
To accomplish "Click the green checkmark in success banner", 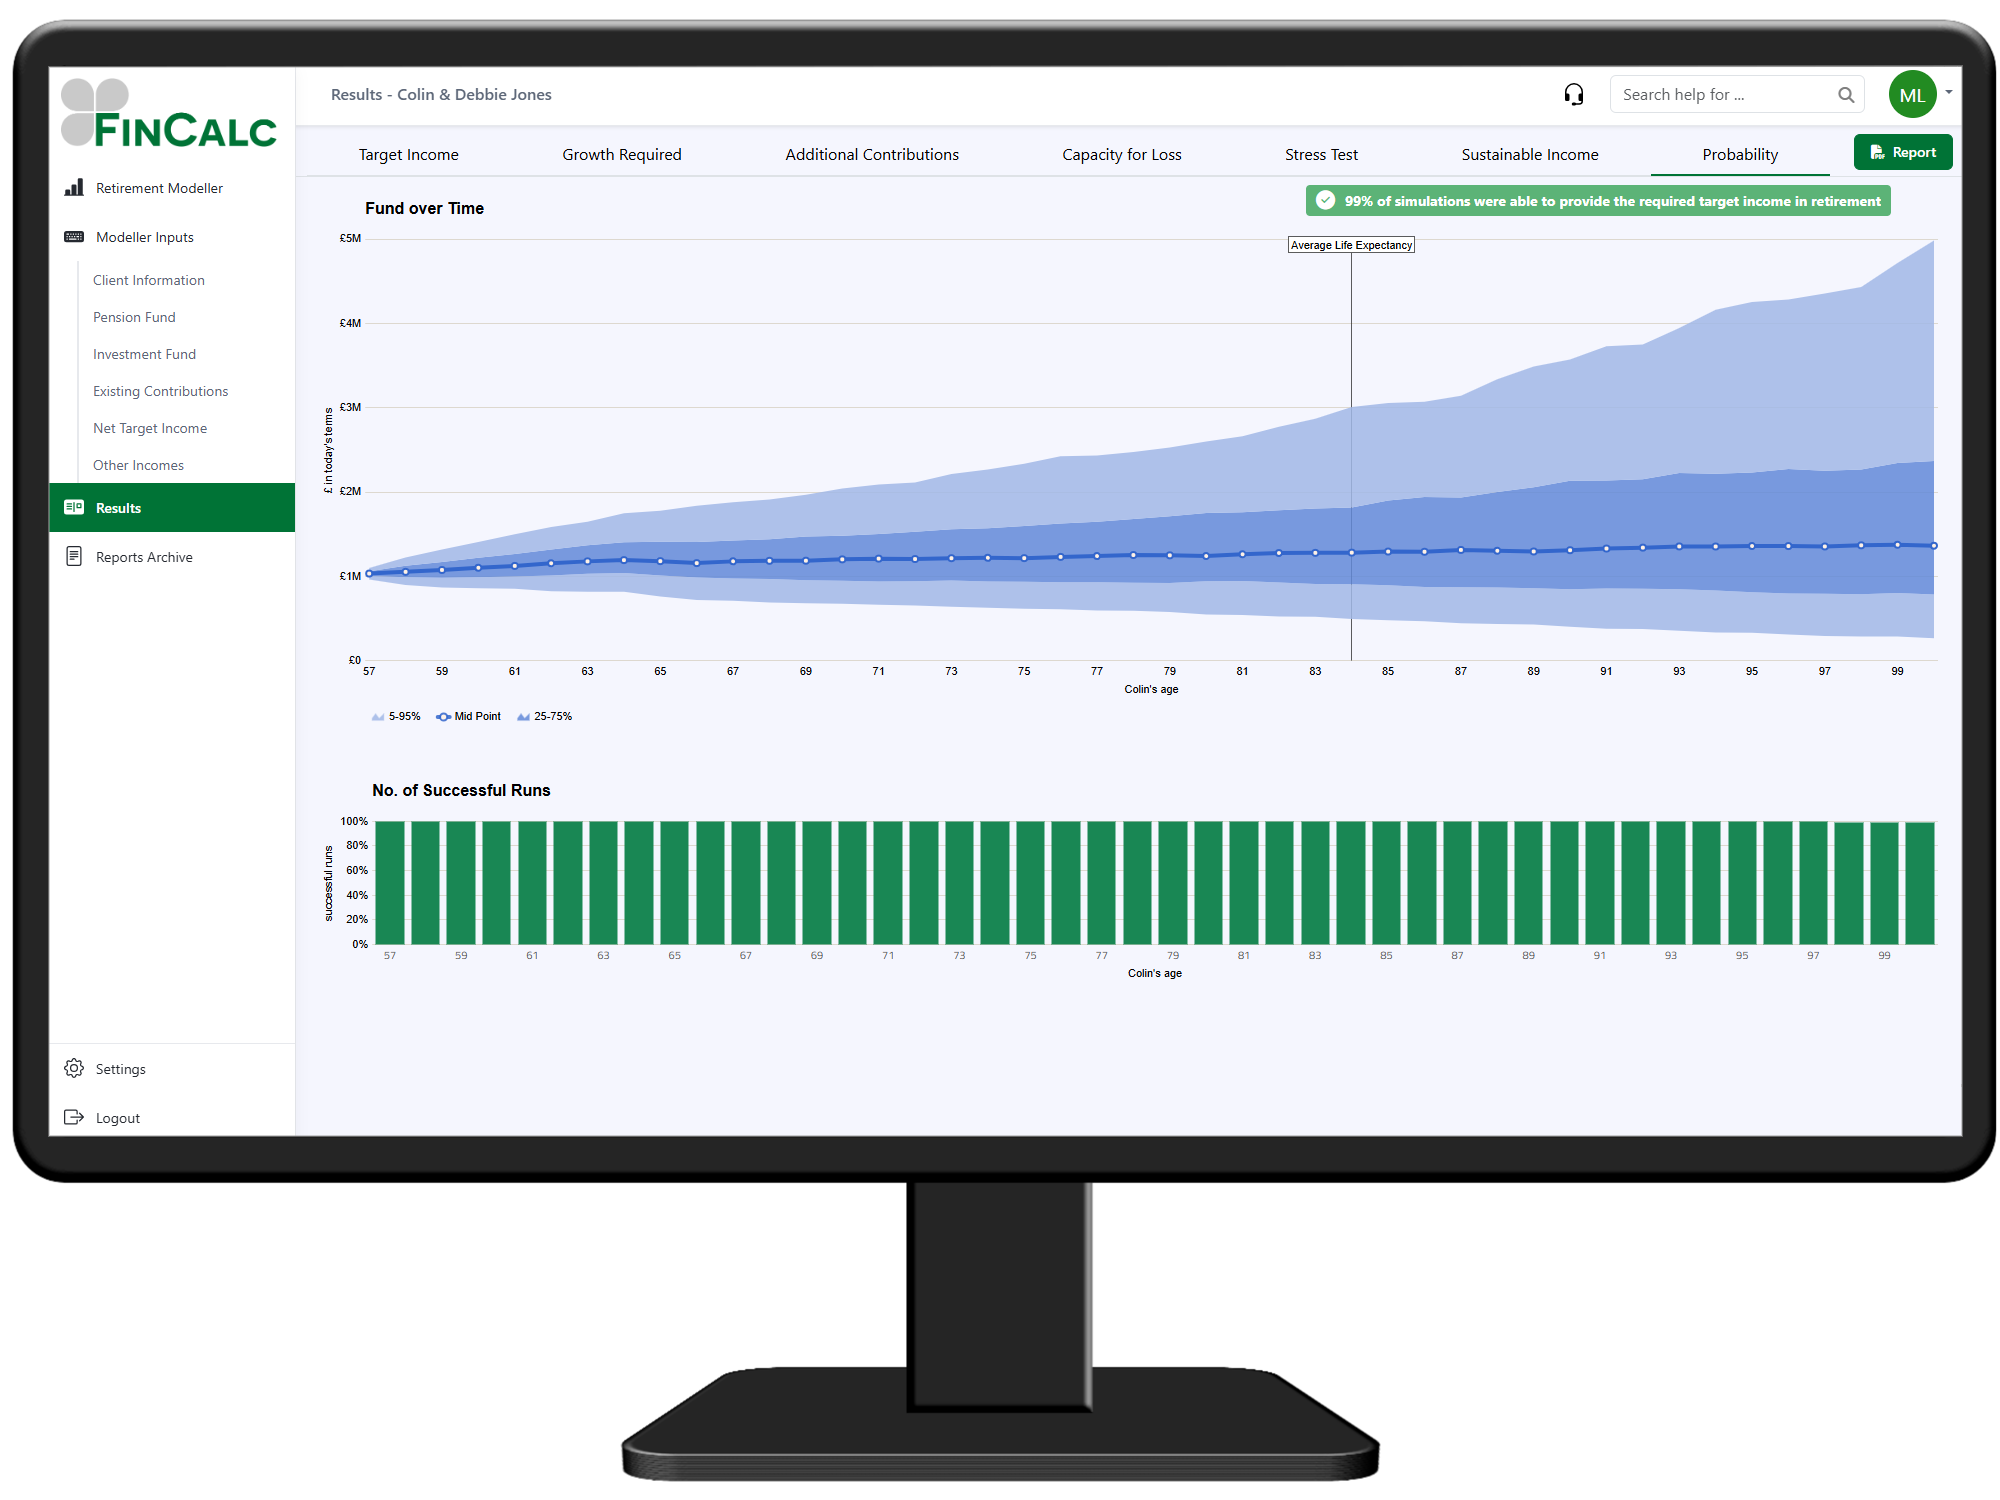I will coord(1326,200).
